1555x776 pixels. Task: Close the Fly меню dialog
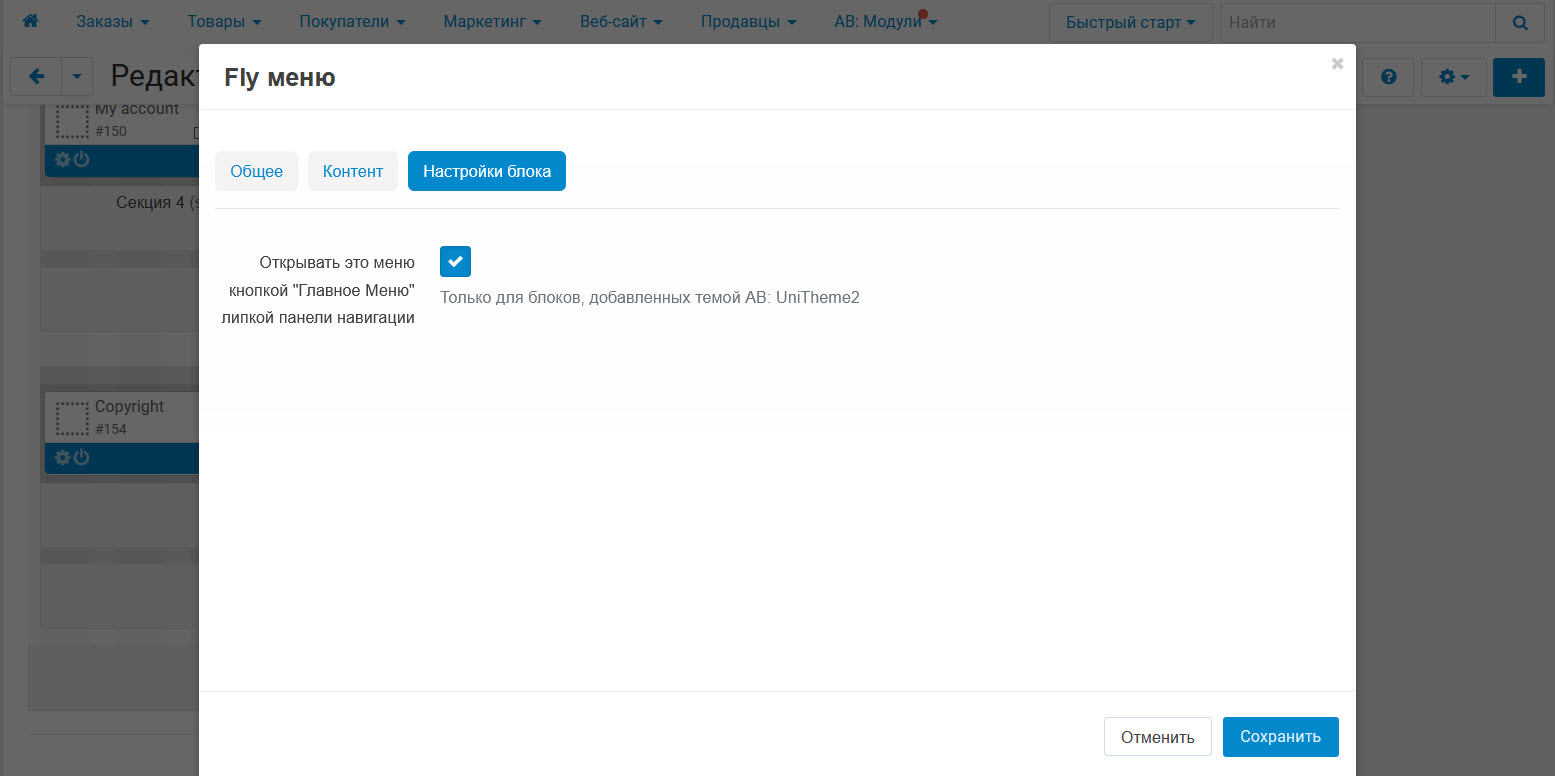tap(1337, 63)
